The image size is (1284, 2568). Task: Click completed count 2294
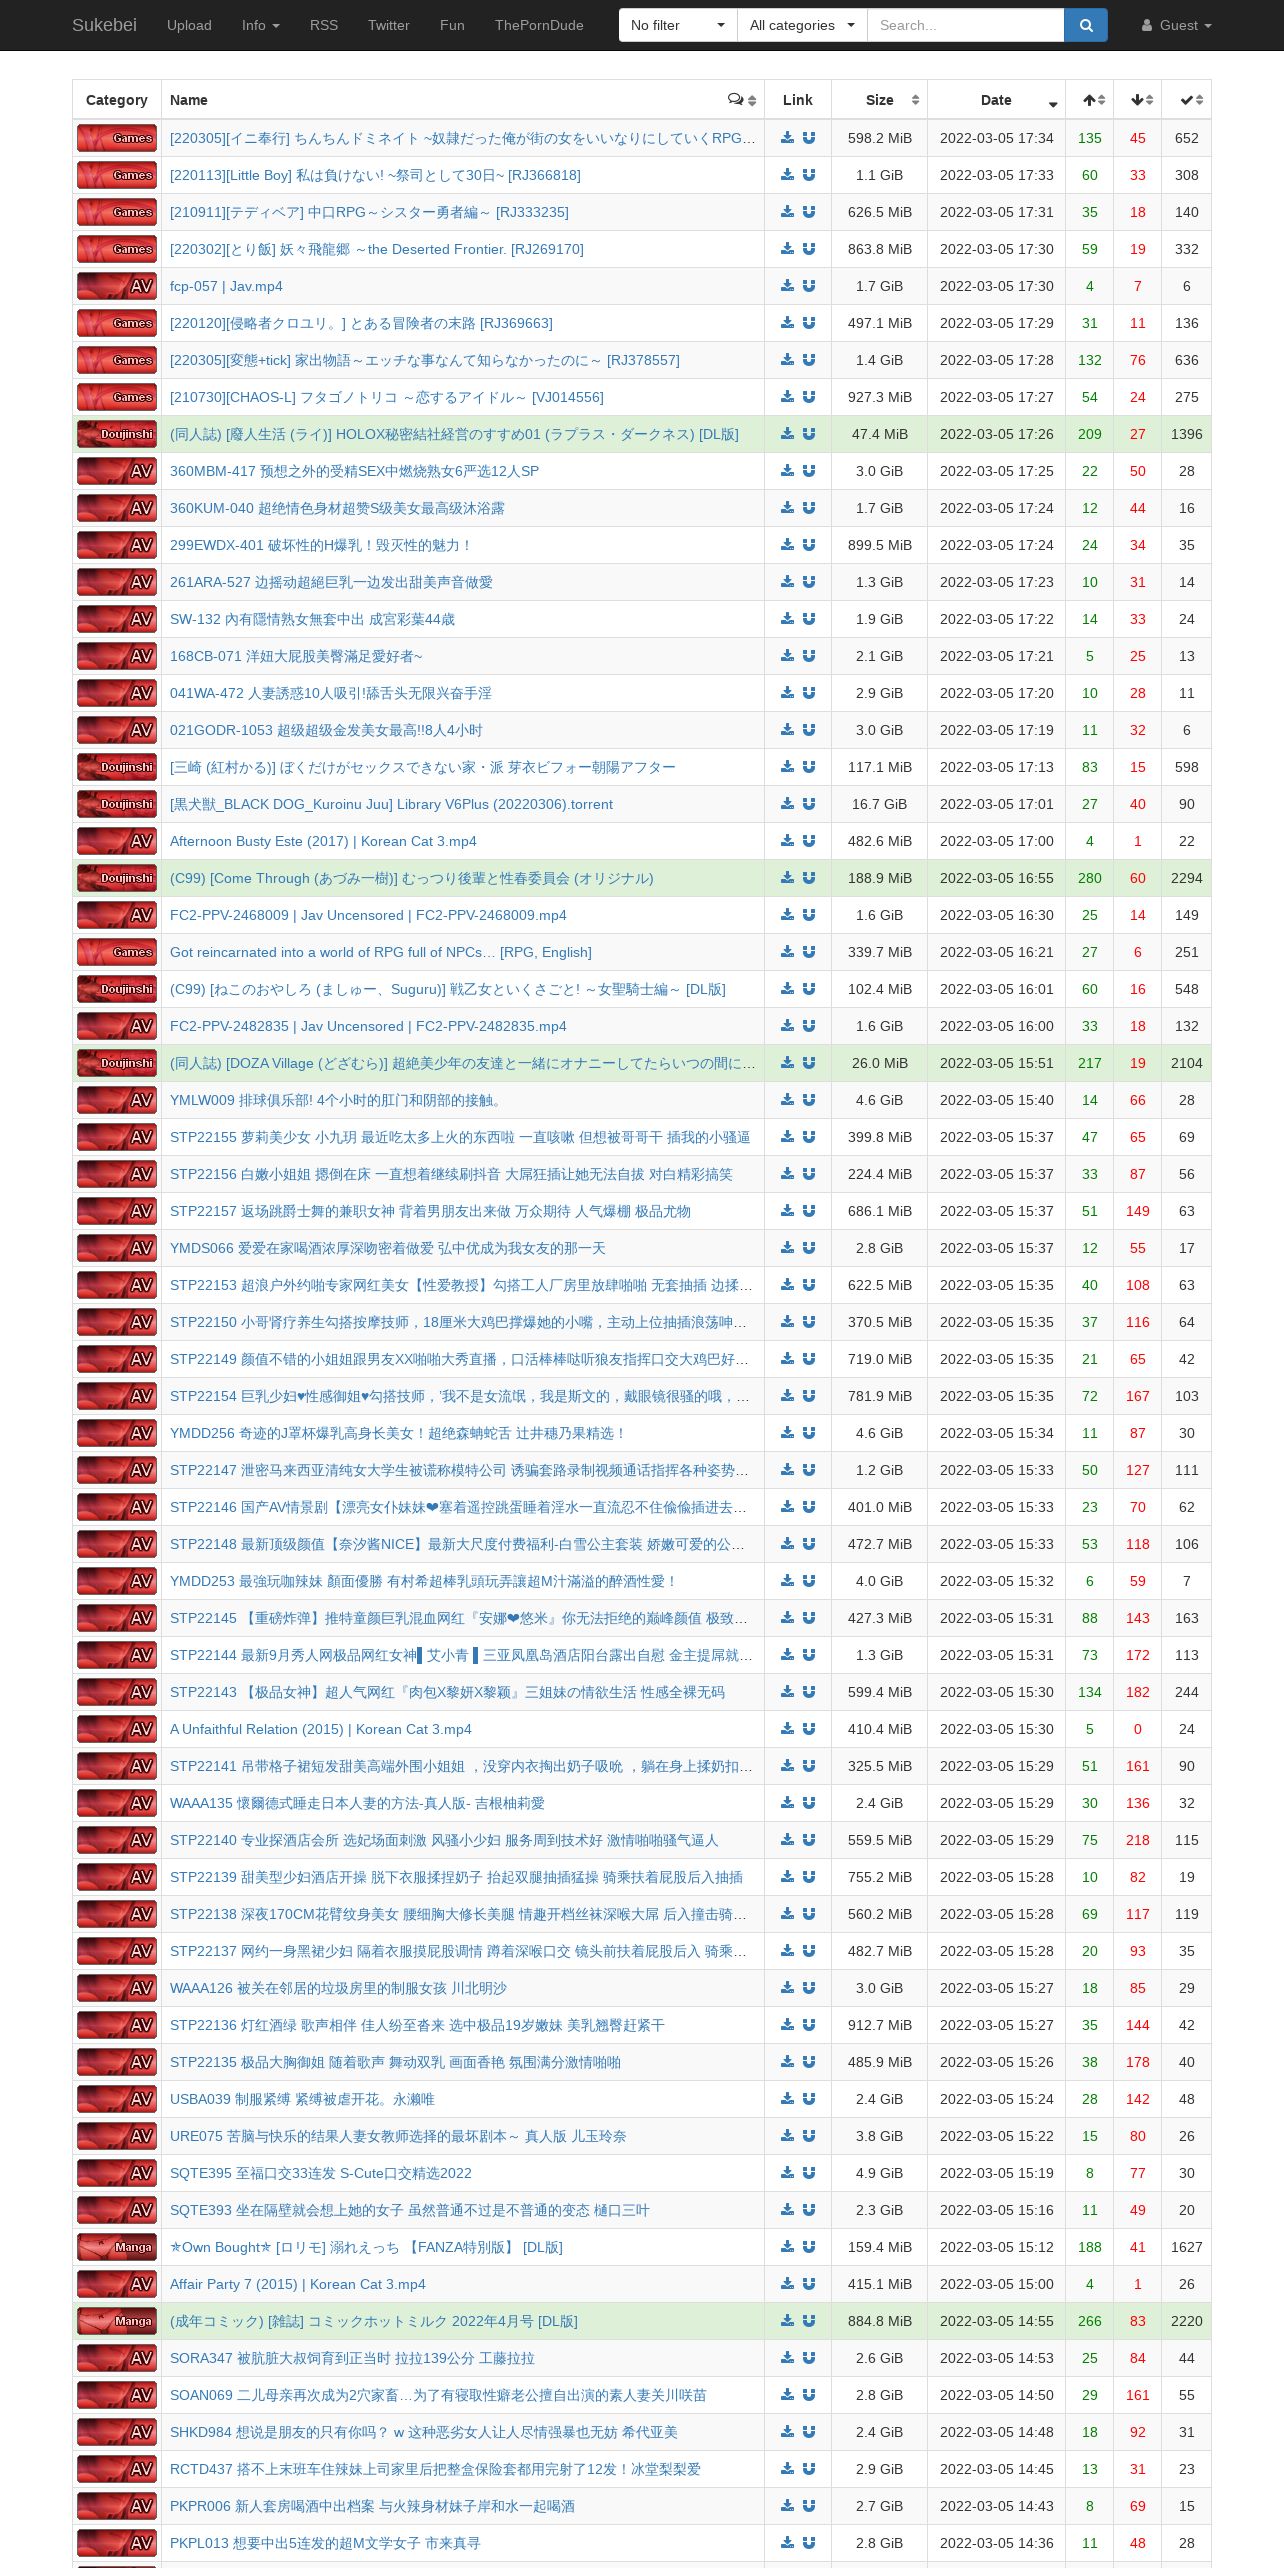pos(1187,878)
